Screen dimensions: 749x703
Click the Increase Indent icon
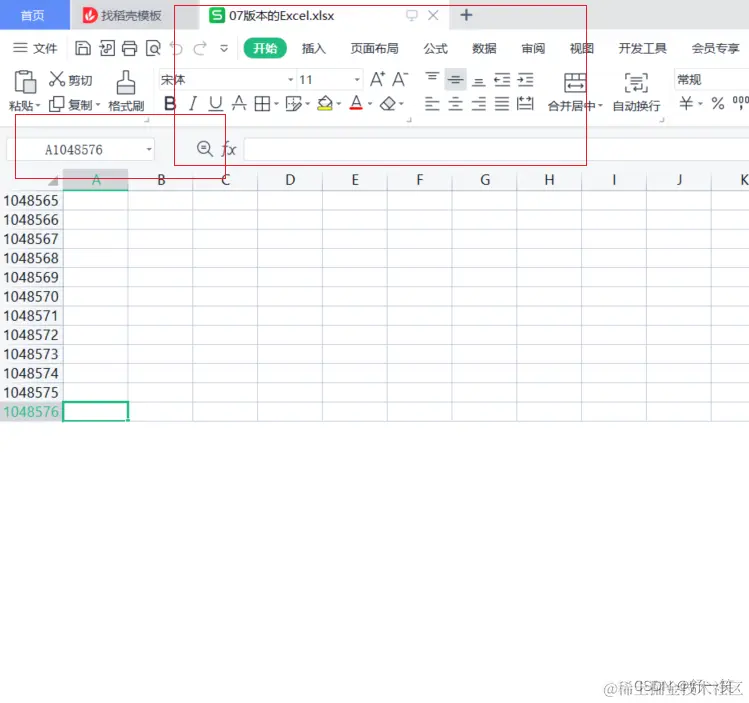[525, 79]
